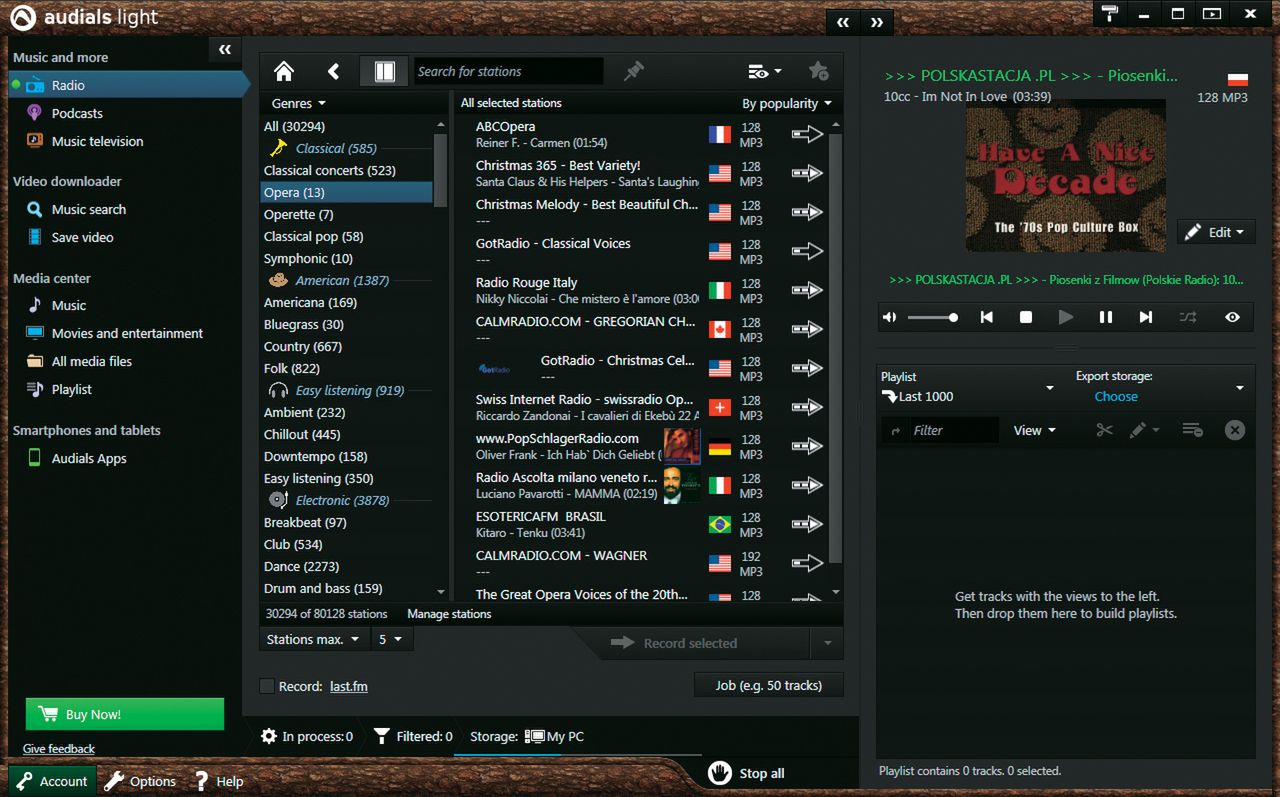
Task: Collapse the left navigation sidebar
Action: (225, 49)
